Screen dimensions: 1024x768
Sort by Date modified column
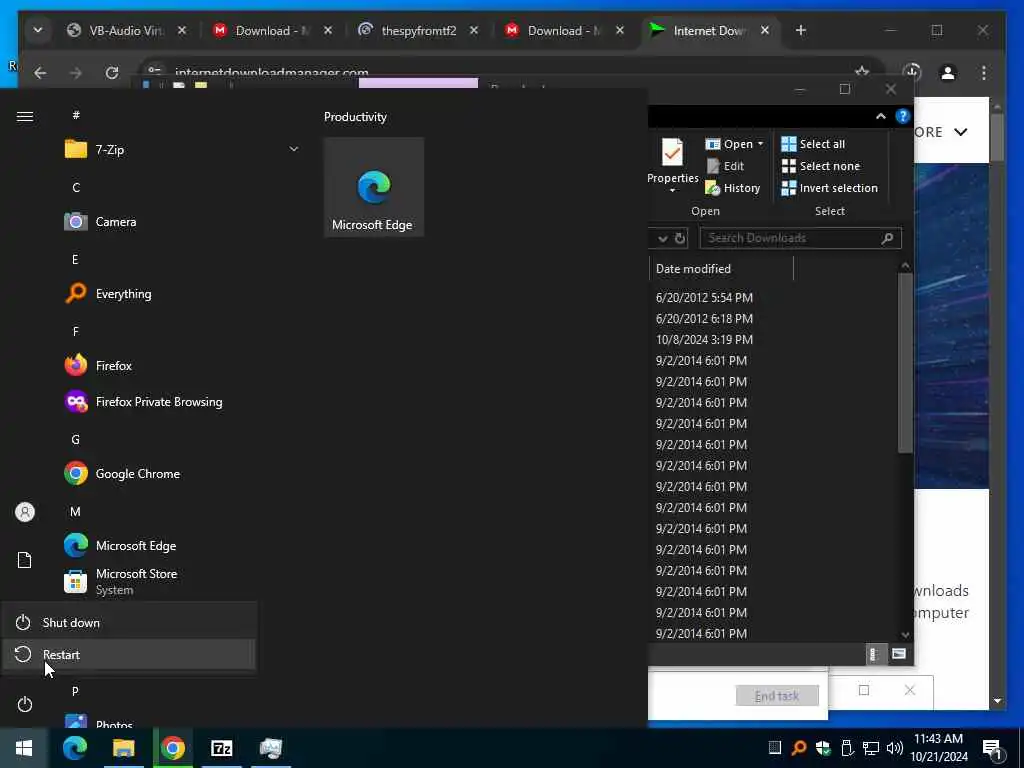[x=721, y=268]
